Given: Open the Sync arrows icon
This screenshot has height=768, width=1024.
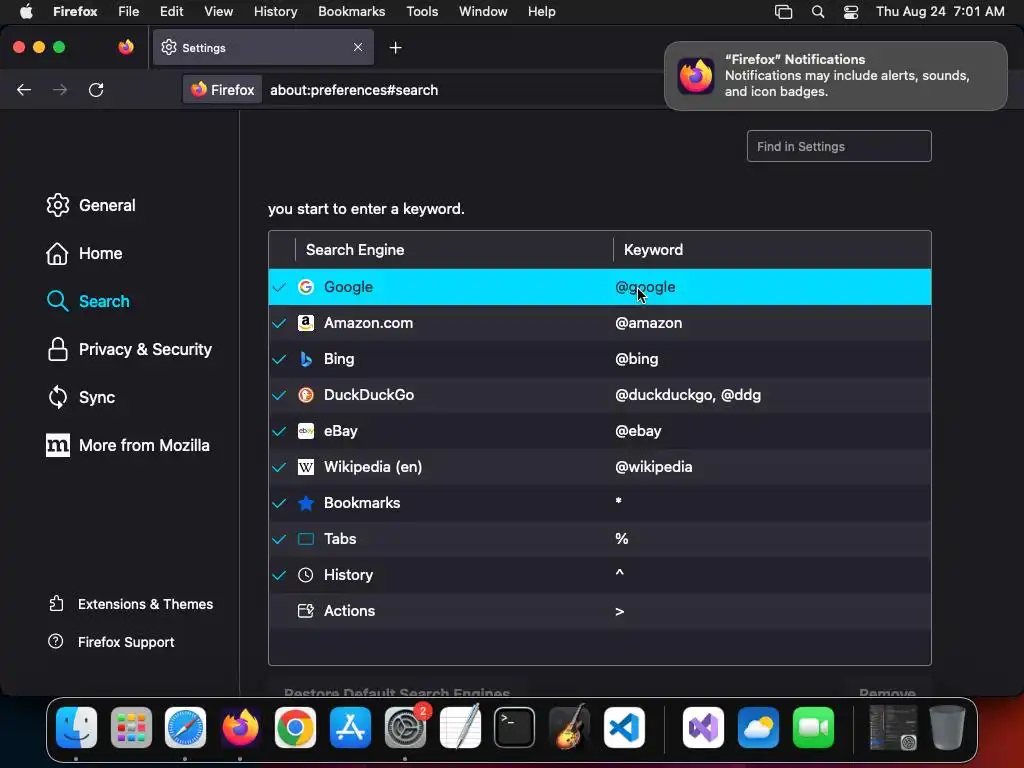Looking at the screenshot, I should click(x=57, y=397).
